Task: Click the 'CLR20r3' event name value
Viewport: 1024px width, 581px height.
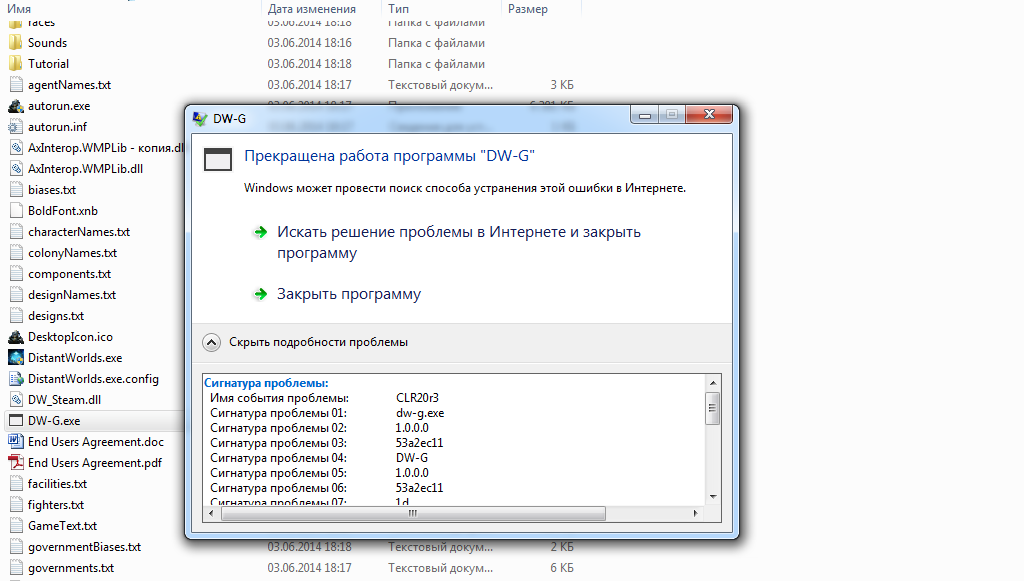Action: point(417,398)
